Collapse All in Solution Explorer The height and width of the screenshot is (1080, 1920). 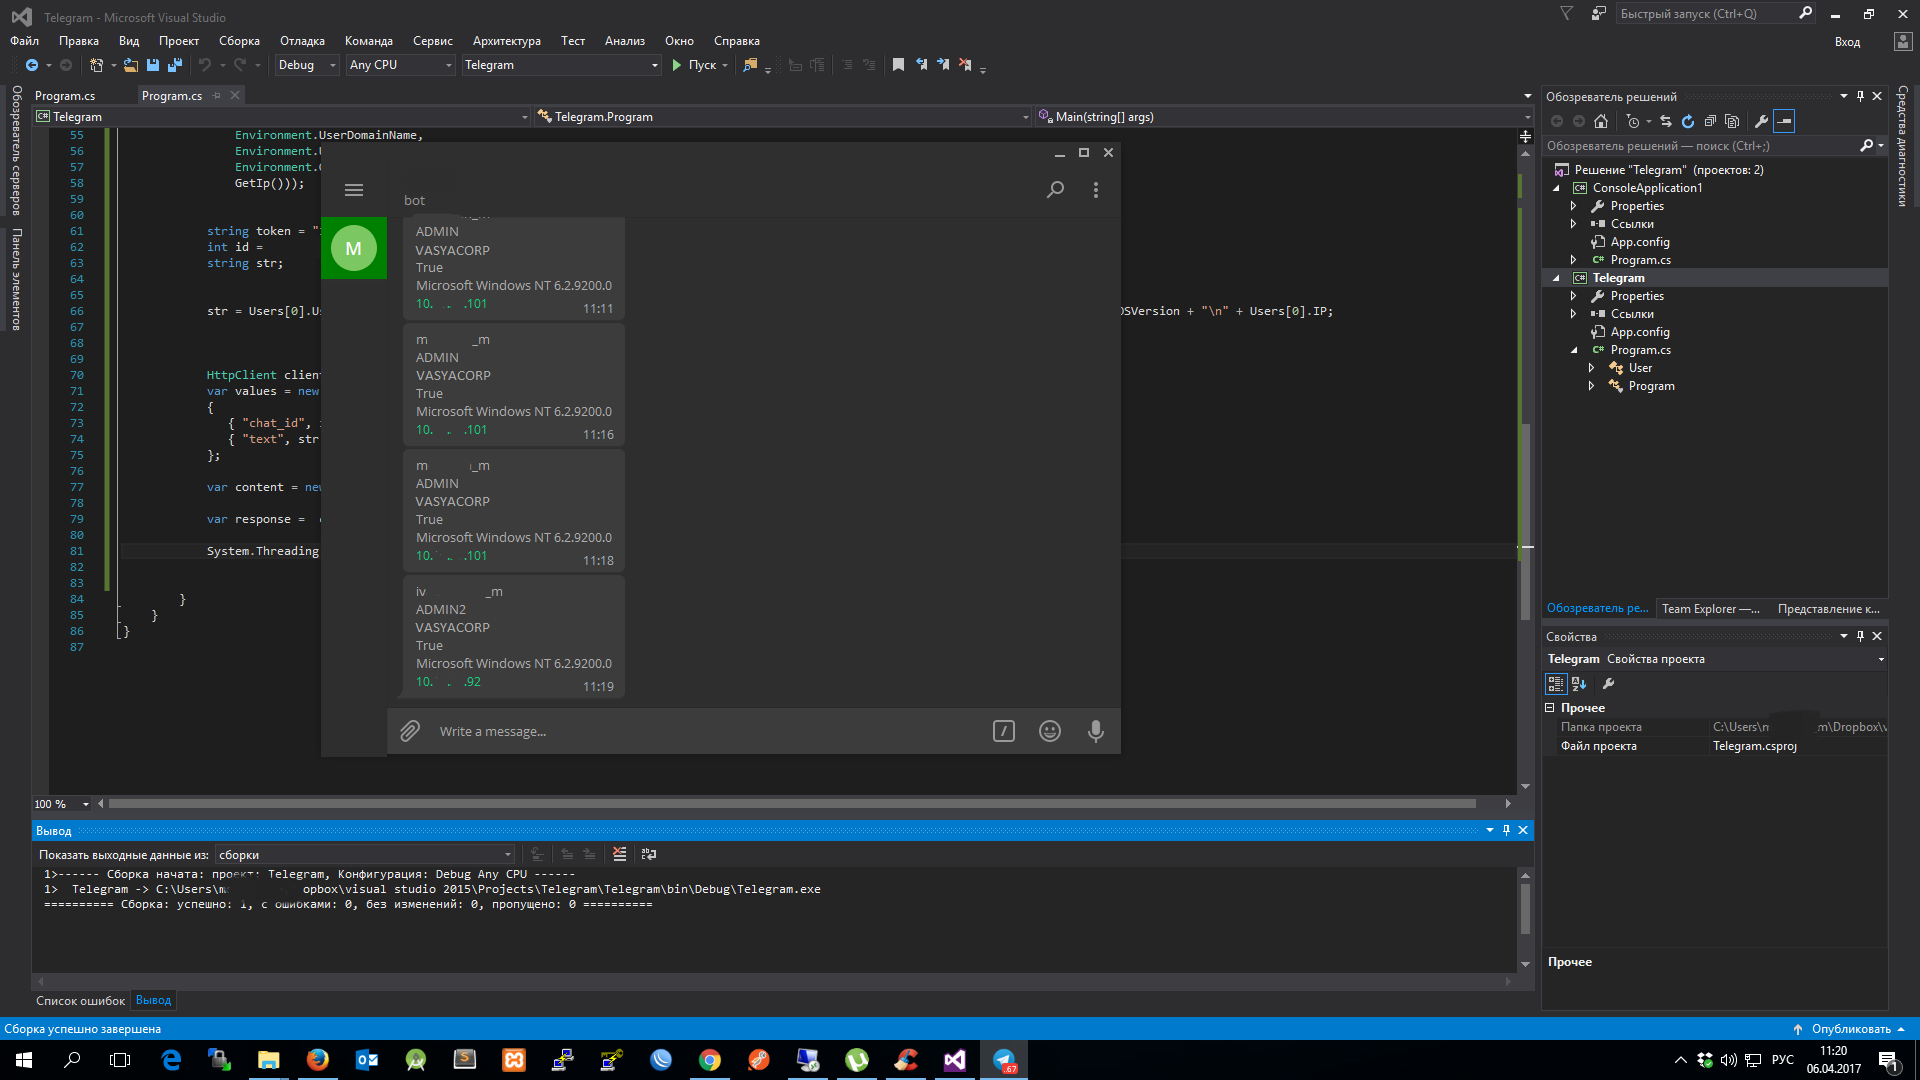click(1710, 121)
